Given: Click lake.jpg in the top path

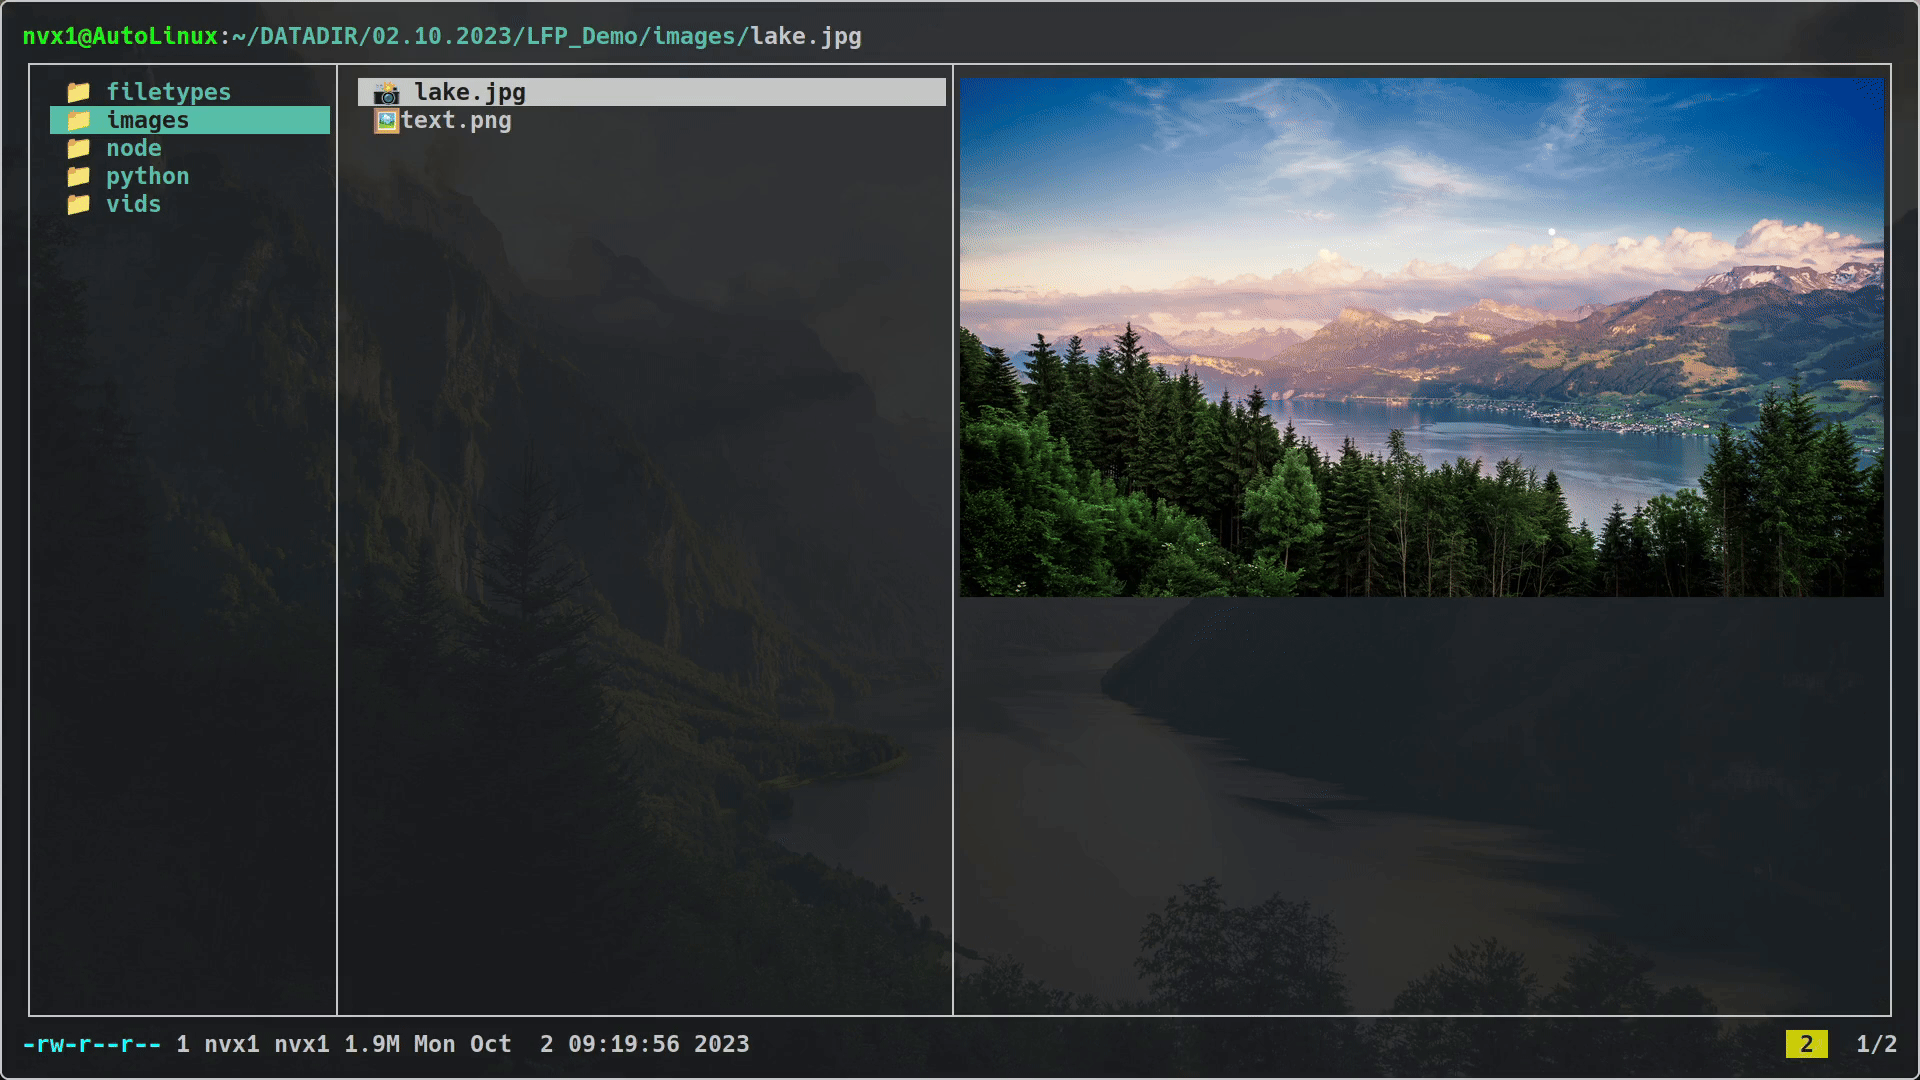Looking at the screenshot, I should point(806,36).
